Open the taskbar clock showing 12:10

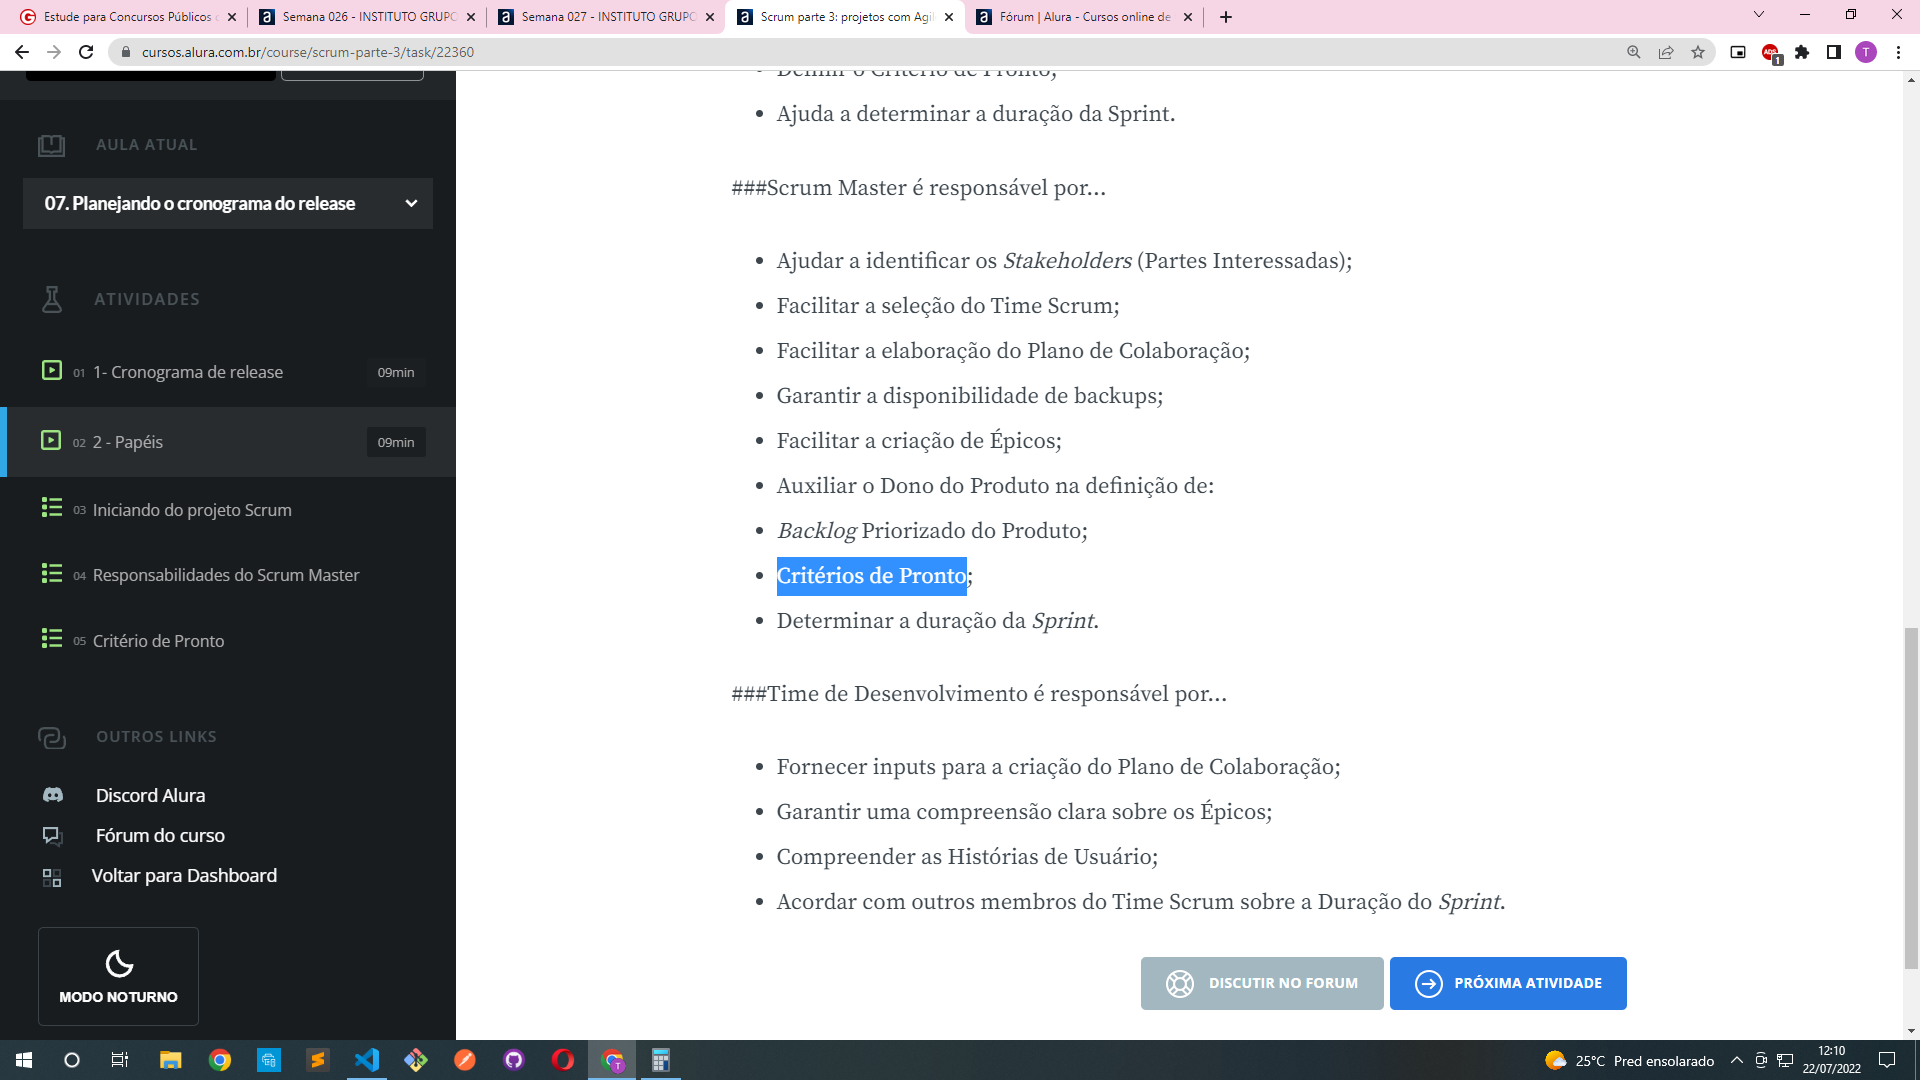pyautogui.click(x=1831, y=1060)
